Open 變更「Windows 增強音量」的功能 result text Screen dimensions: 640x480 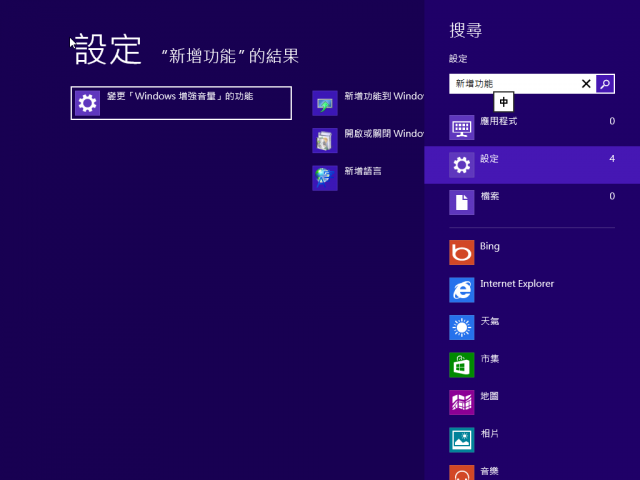point(180,96)
